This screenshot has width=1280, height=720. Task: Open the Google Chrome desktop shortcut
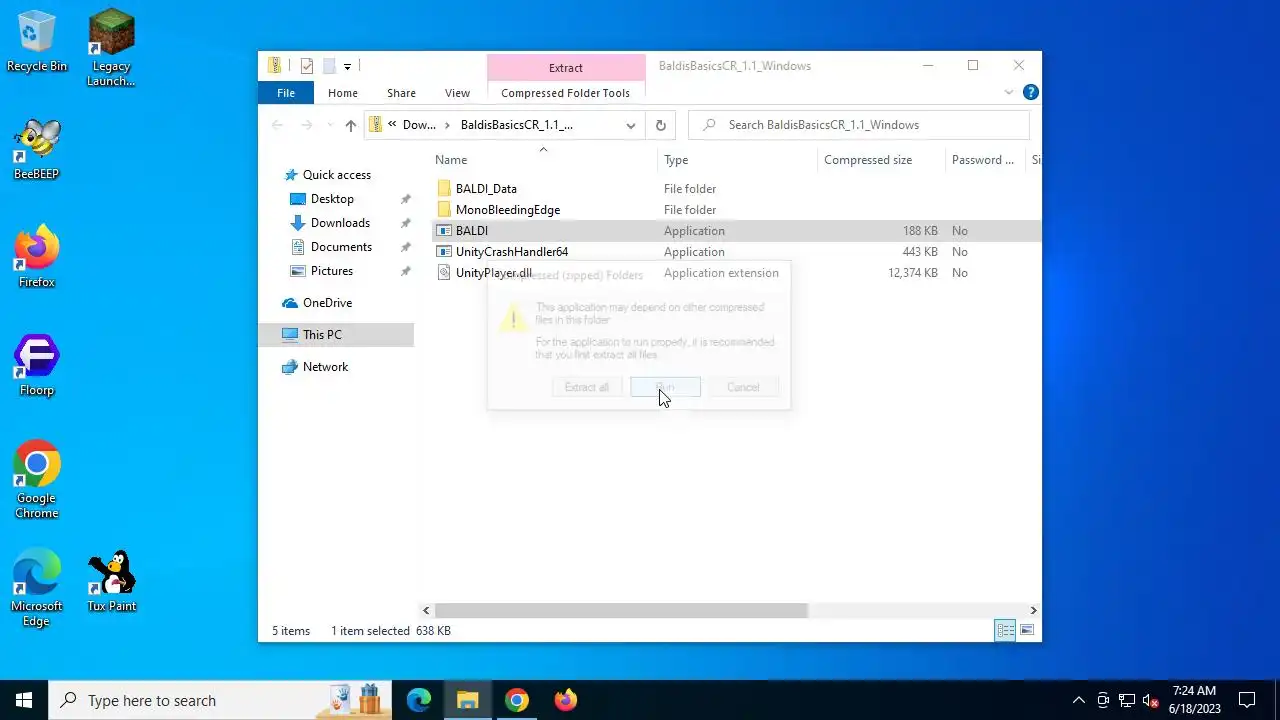[37, 480]
